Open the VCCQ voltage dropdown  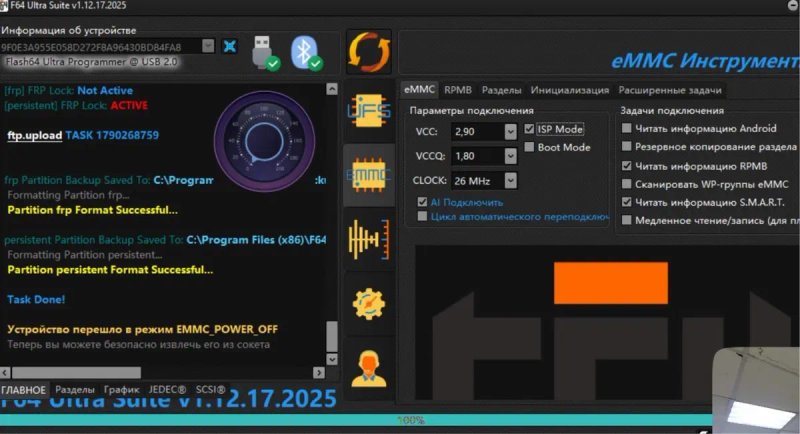pos(510,156)
